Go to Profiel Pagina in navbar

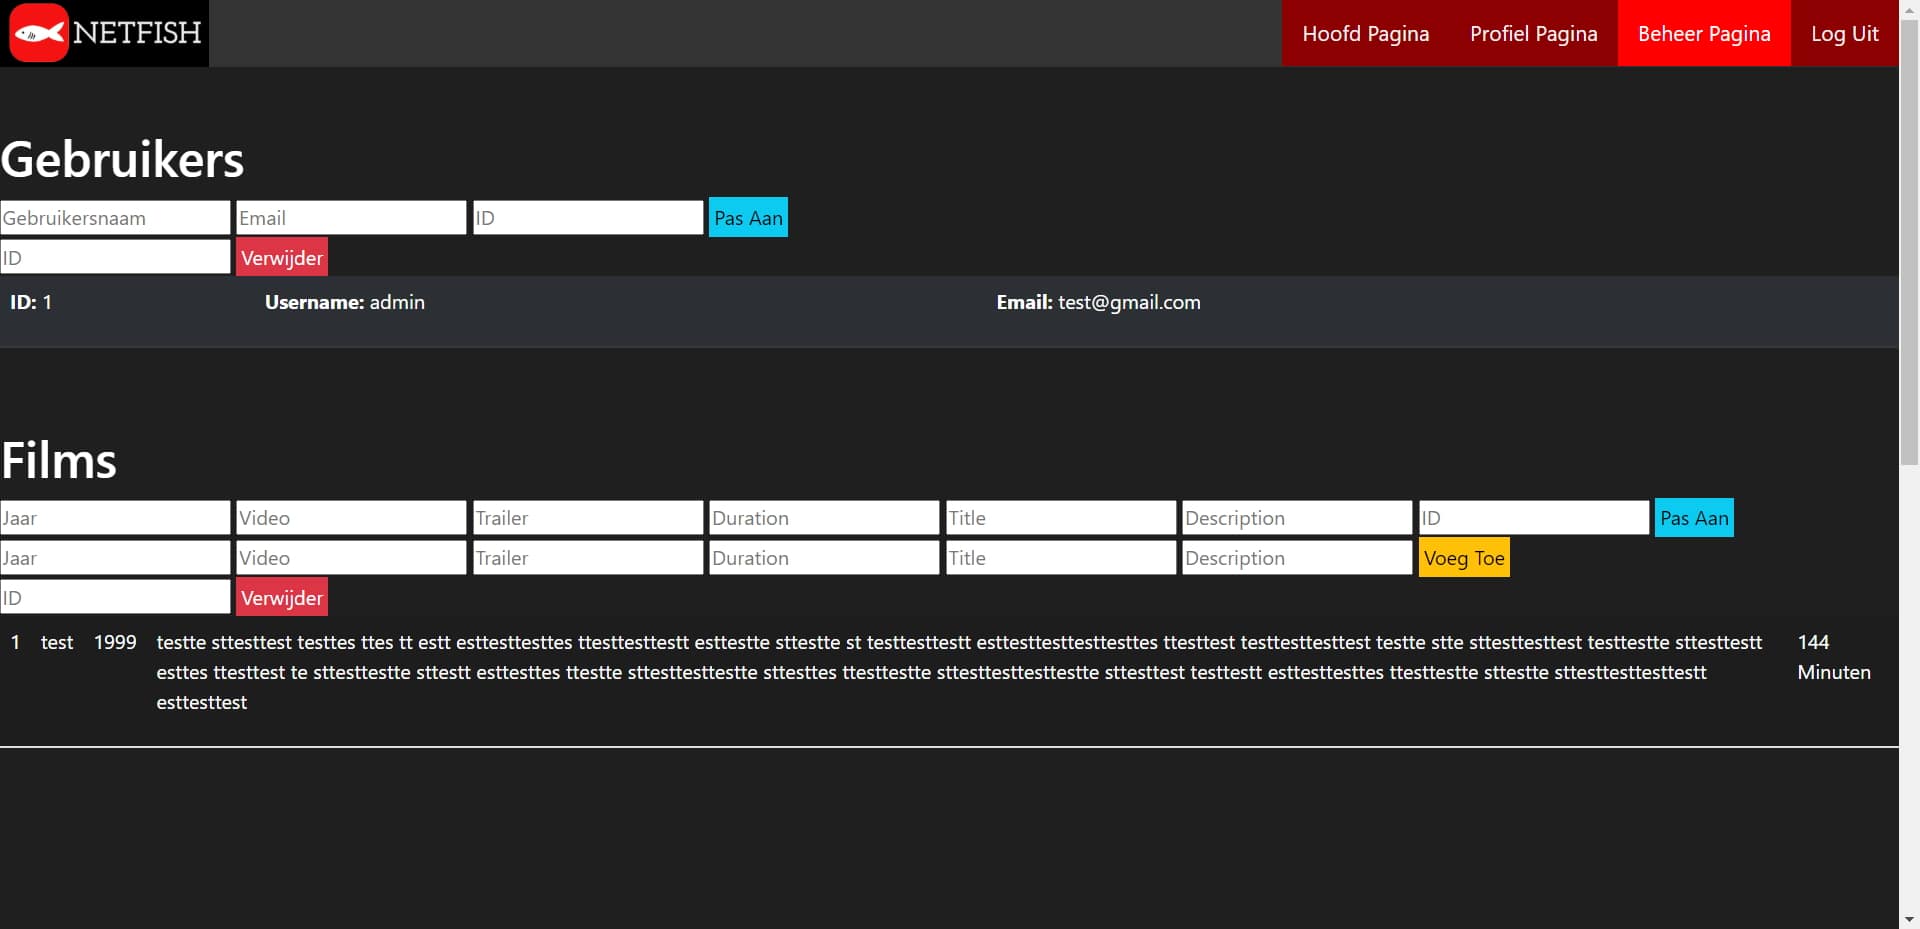pyautogui.click(x=1533, y=34)
